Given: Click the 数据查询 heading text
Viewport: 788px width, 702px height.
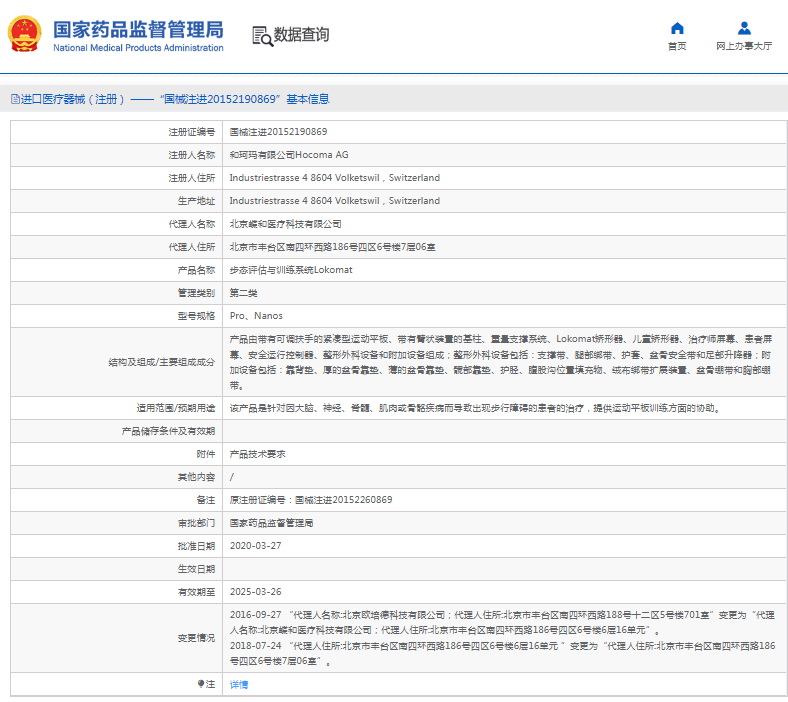Looking at the screenshot, I should click(x=301, y=35).
